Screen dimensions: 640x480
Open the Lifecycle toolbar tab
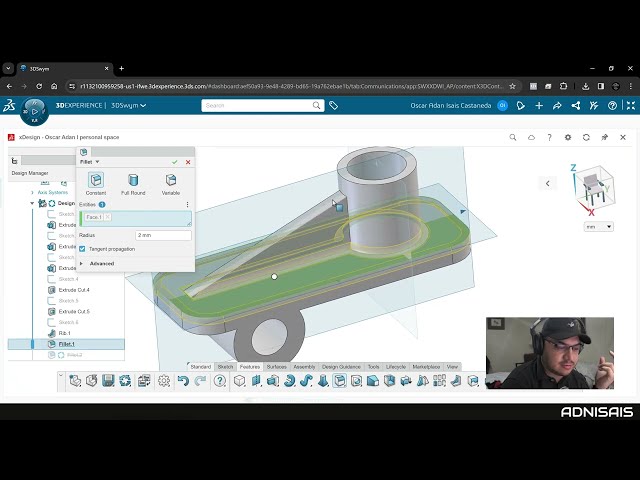pos(396,367)
